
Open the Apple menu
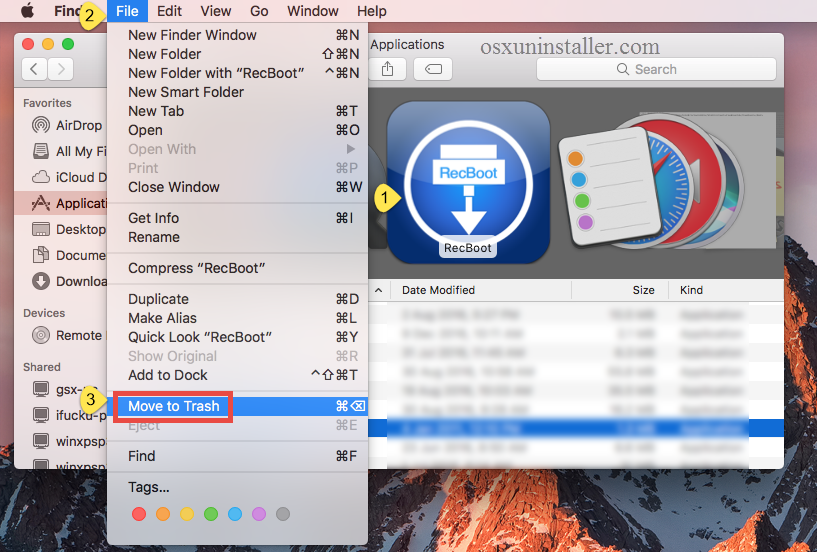[x=28, y=10]
